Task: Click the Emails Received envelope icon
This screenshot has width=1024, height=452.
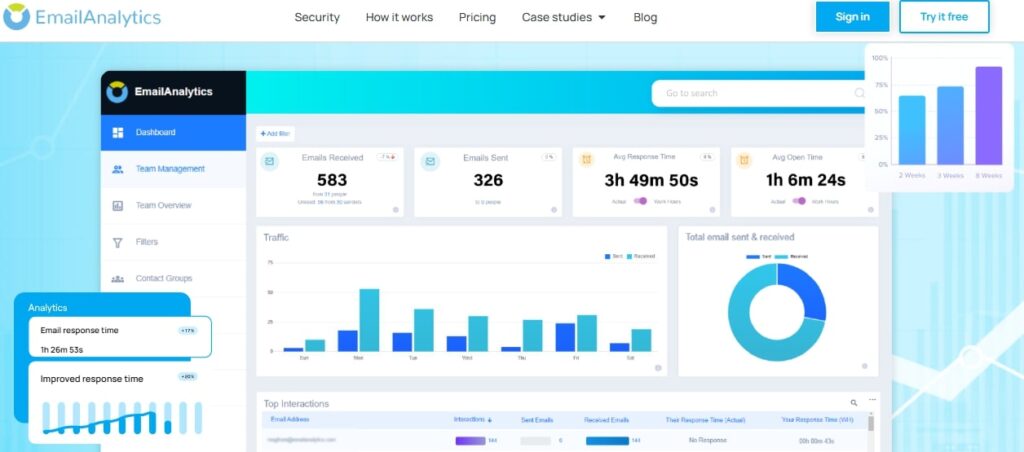Action: [270, 161]
